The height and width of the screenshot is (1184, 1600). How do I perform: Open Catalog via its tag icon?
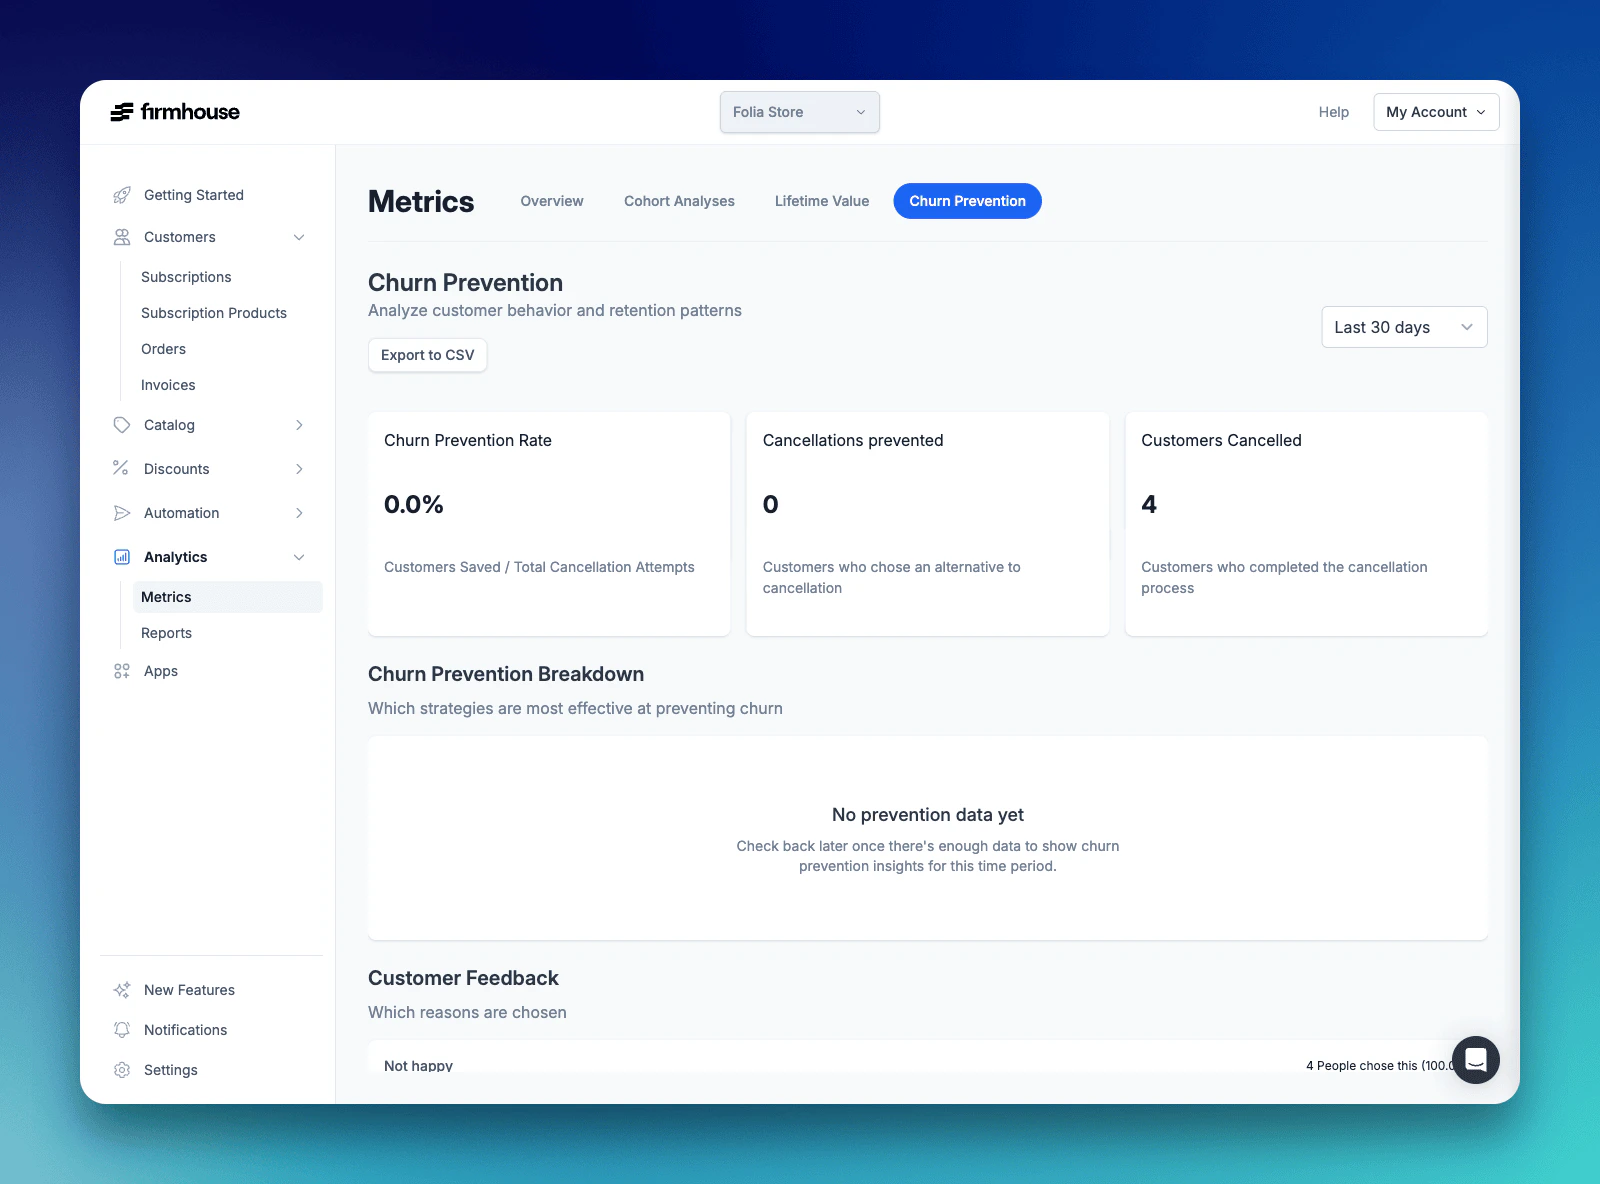pos(121,425)
